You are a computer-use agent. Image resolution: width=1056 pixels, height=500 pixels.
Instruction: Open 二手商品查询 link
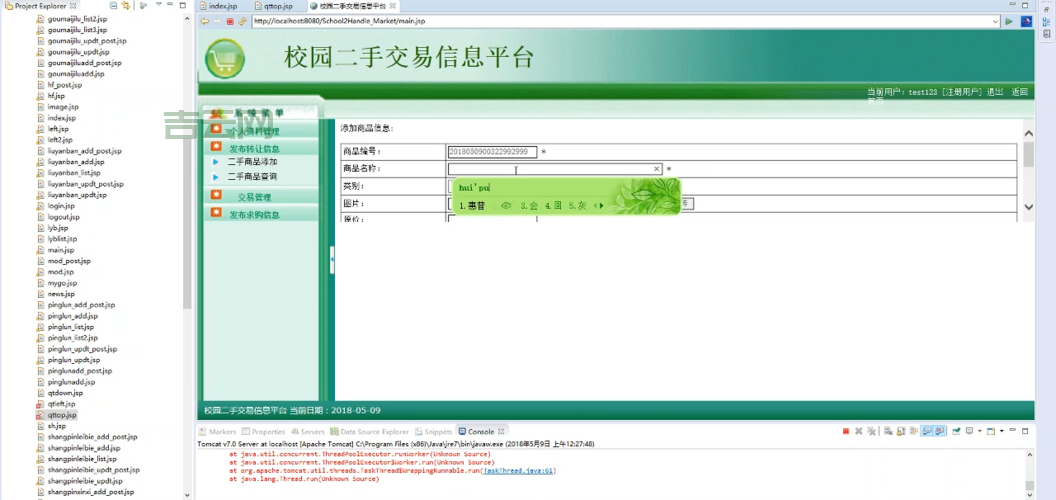pos(253,177)
